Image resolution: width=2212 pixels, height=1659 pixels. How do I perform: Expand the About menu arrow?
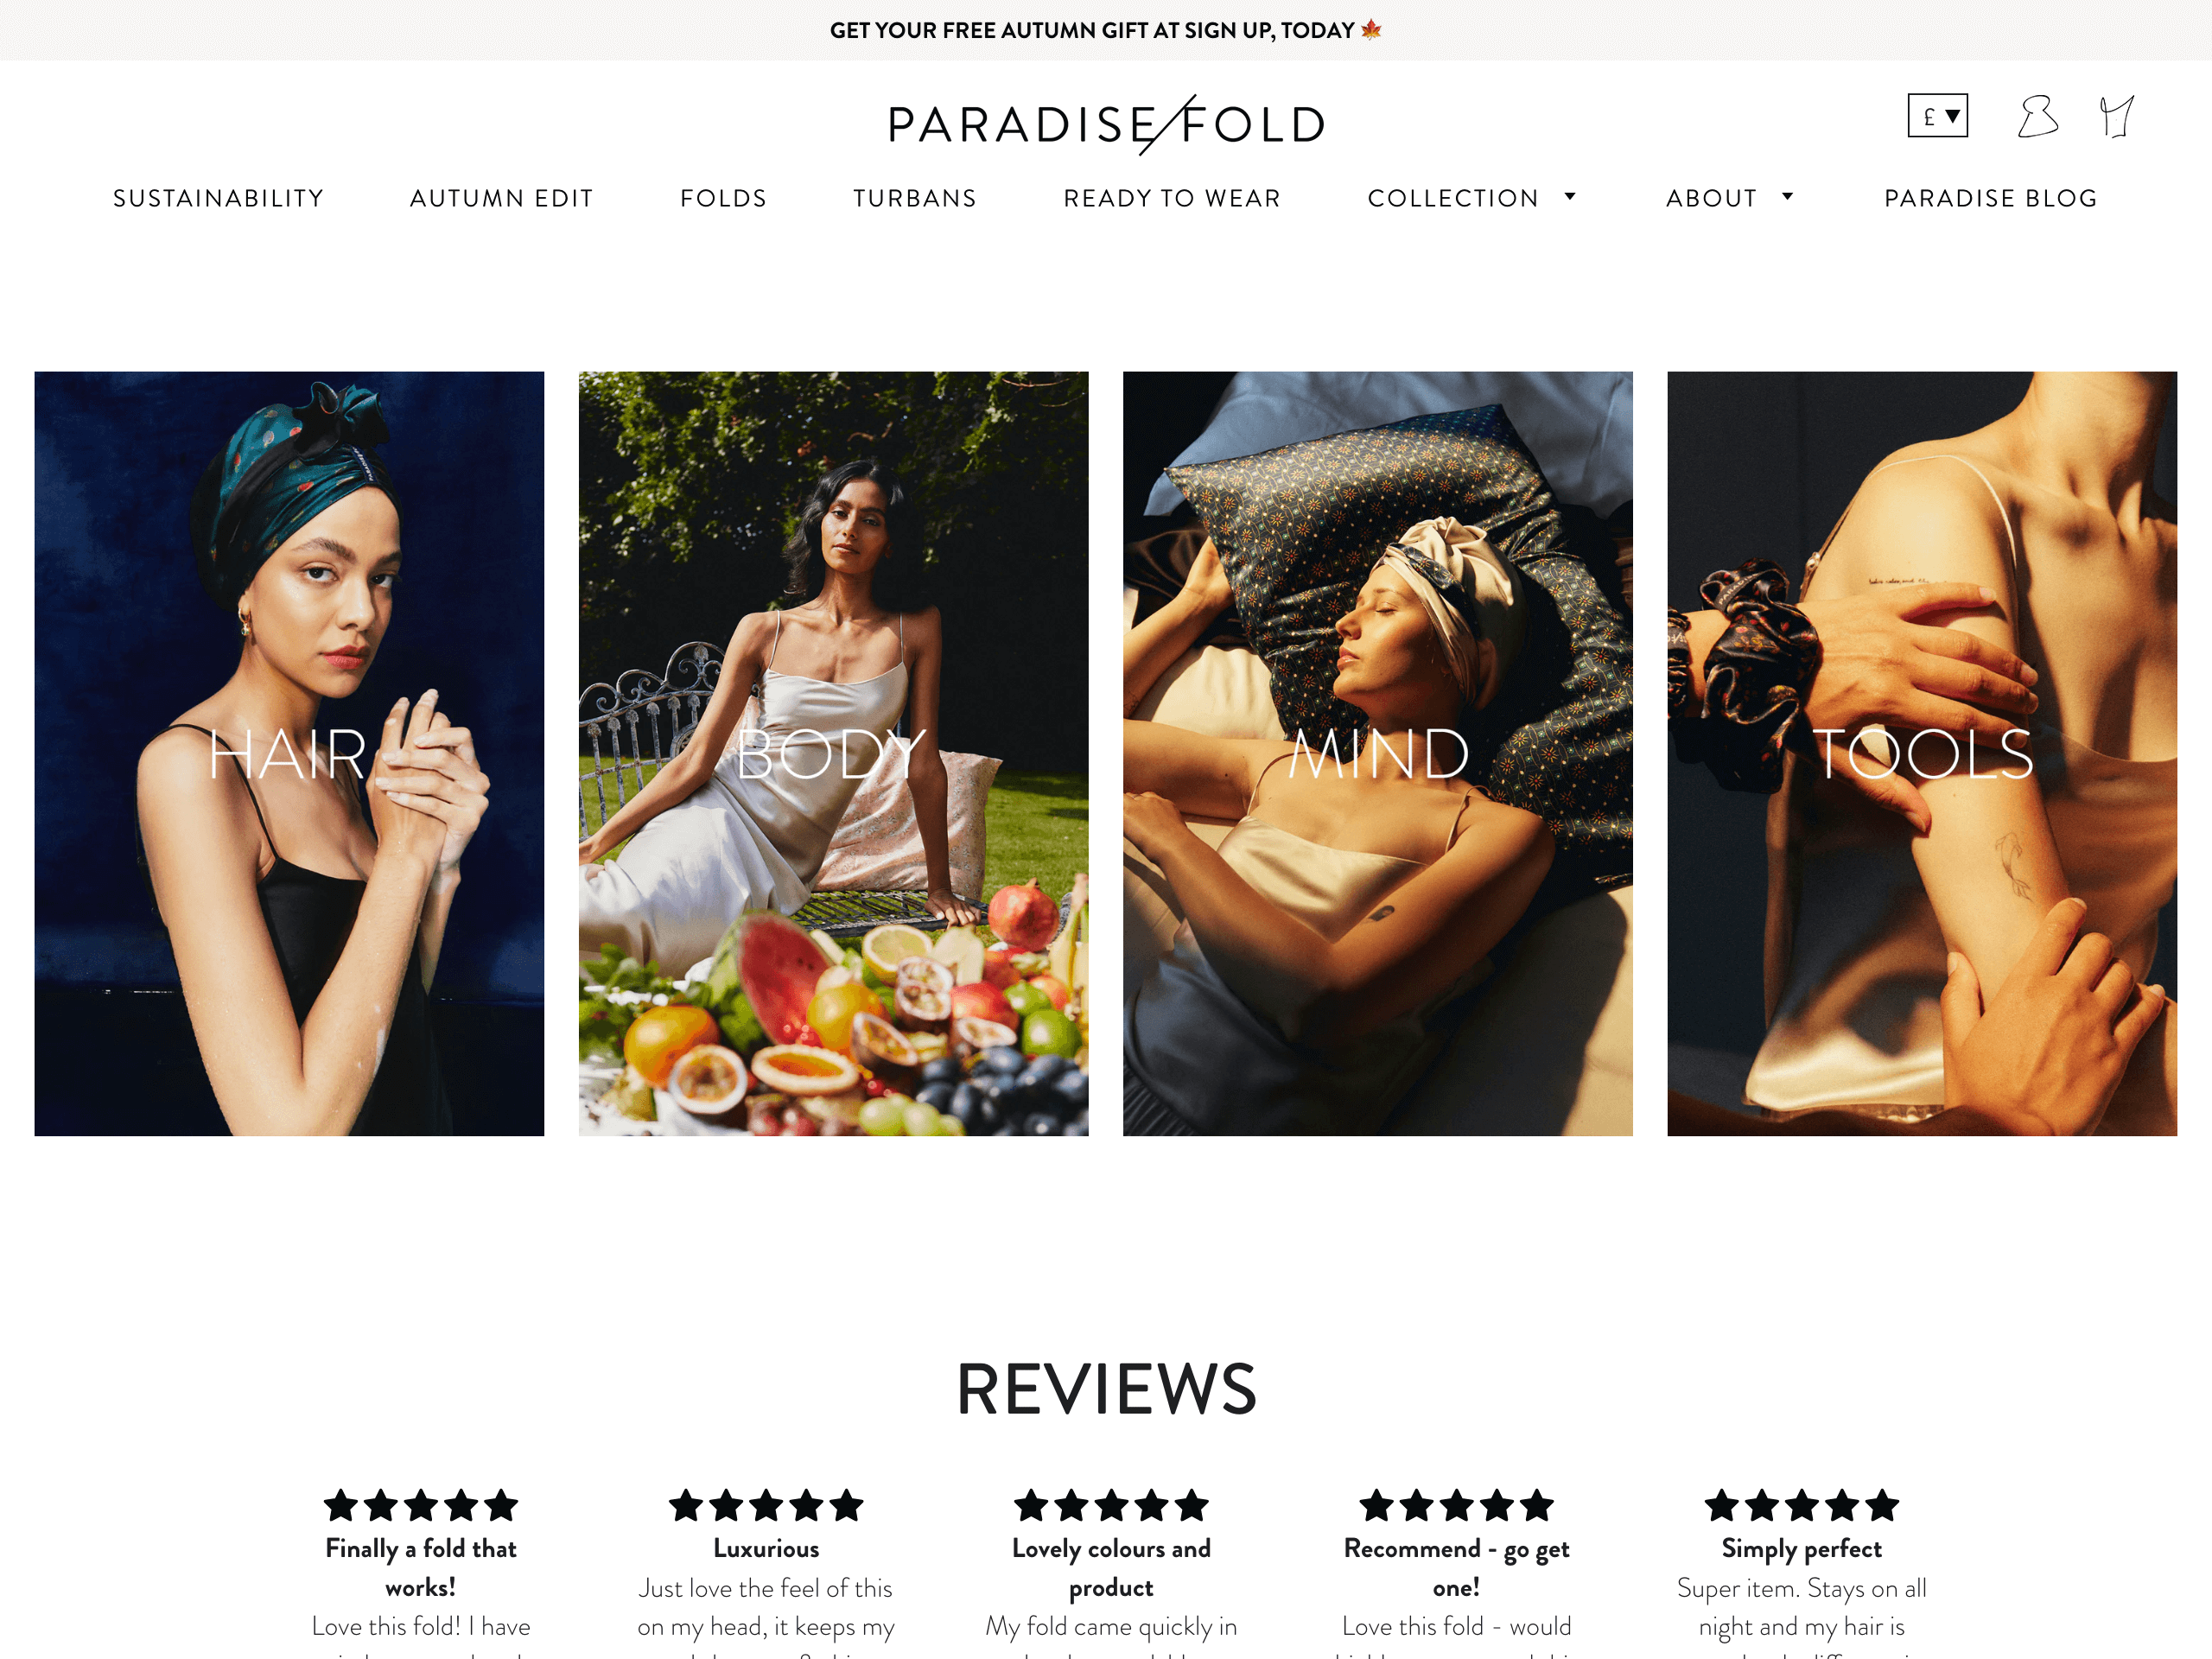1787,197
